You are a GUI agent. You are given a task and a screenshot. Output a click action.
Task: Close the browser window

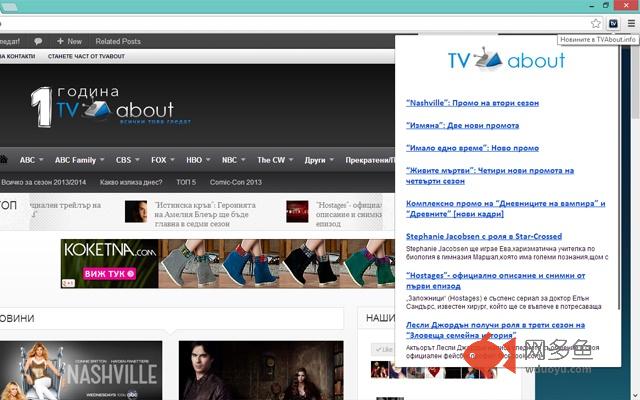point(627,6)
